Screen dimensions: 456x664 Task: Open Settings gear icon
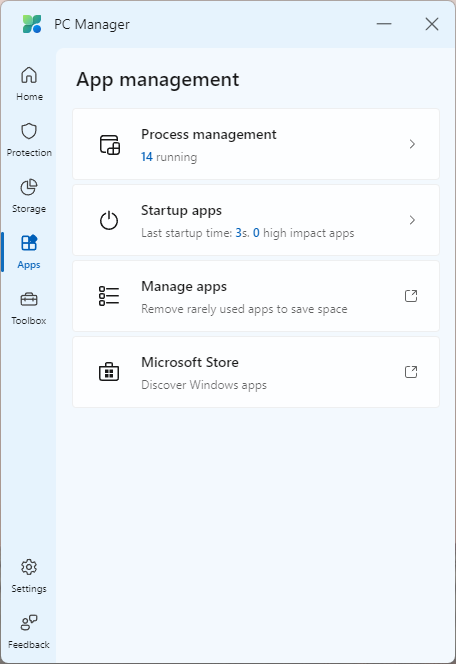coord(29,567)
